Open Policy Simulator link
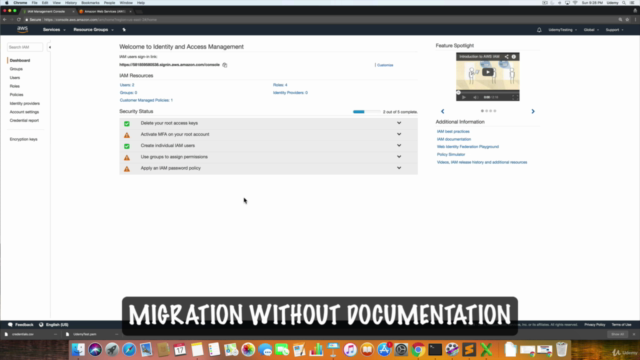 tap(451, 154)
